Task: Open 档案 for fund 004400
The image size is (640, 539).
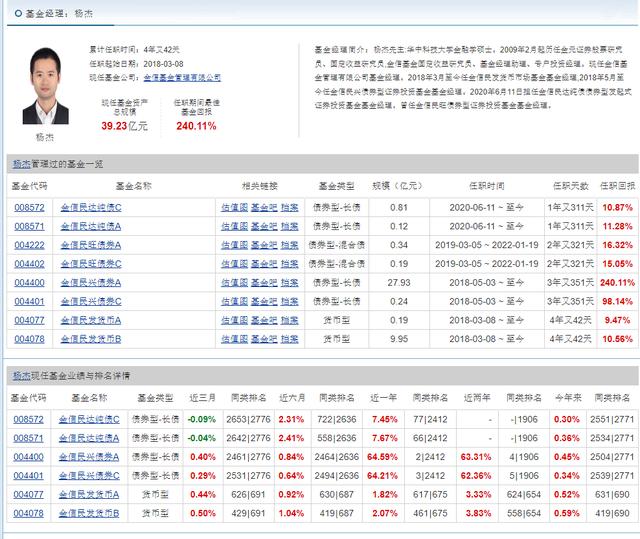Action: 290,283
